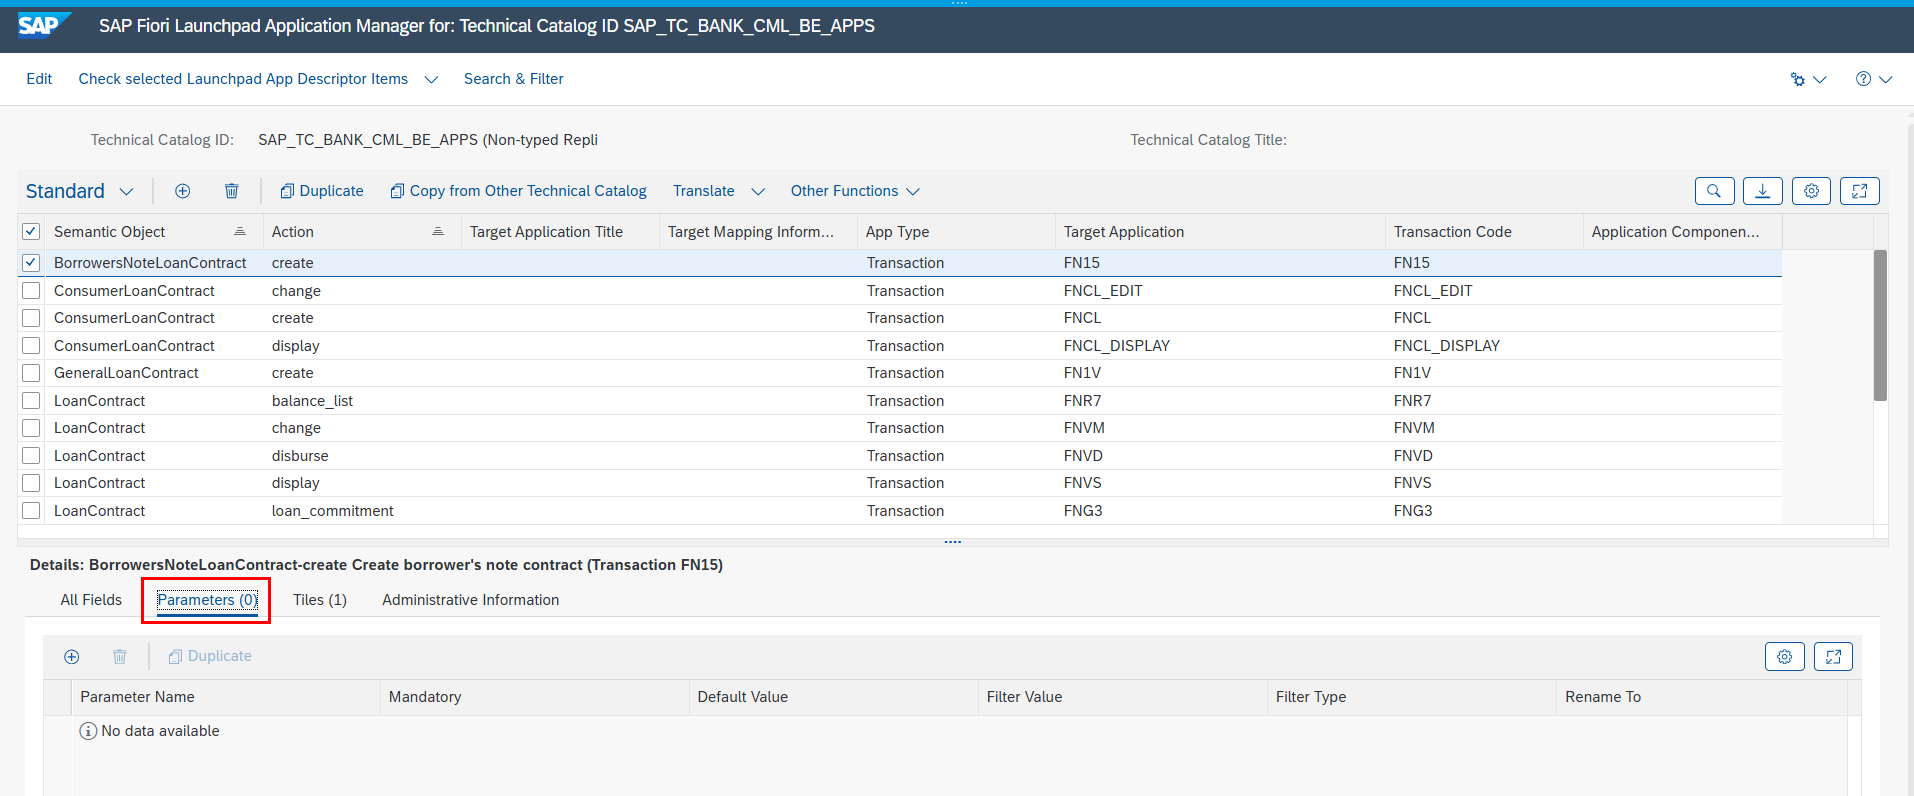The image size is (1914, 796).
Task: Add a new catalog item with the plus icon in the Standard toolbar
Action: click(183, 191)
